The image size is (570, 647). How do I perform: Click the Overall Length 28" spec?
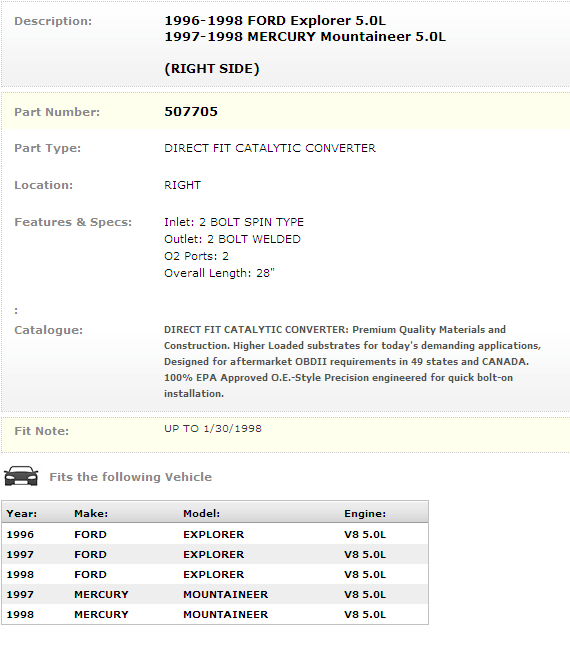pyautogui.click(x=219, y=273)
